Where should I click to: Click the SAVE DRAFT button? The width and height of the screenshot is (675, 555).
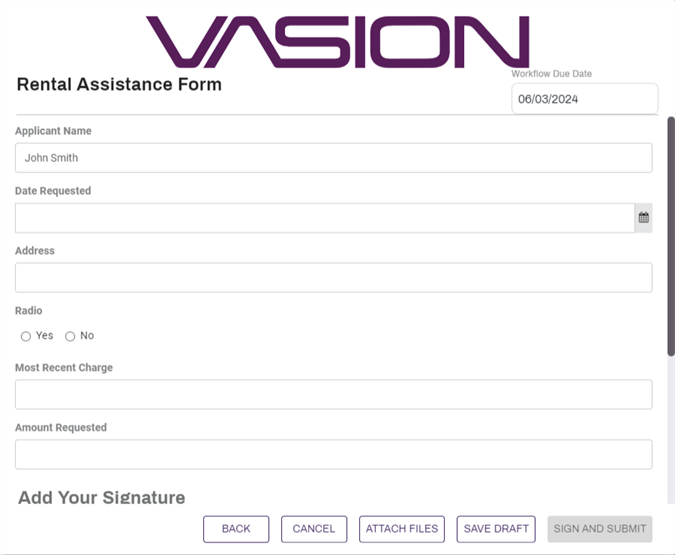pos(496,529)
